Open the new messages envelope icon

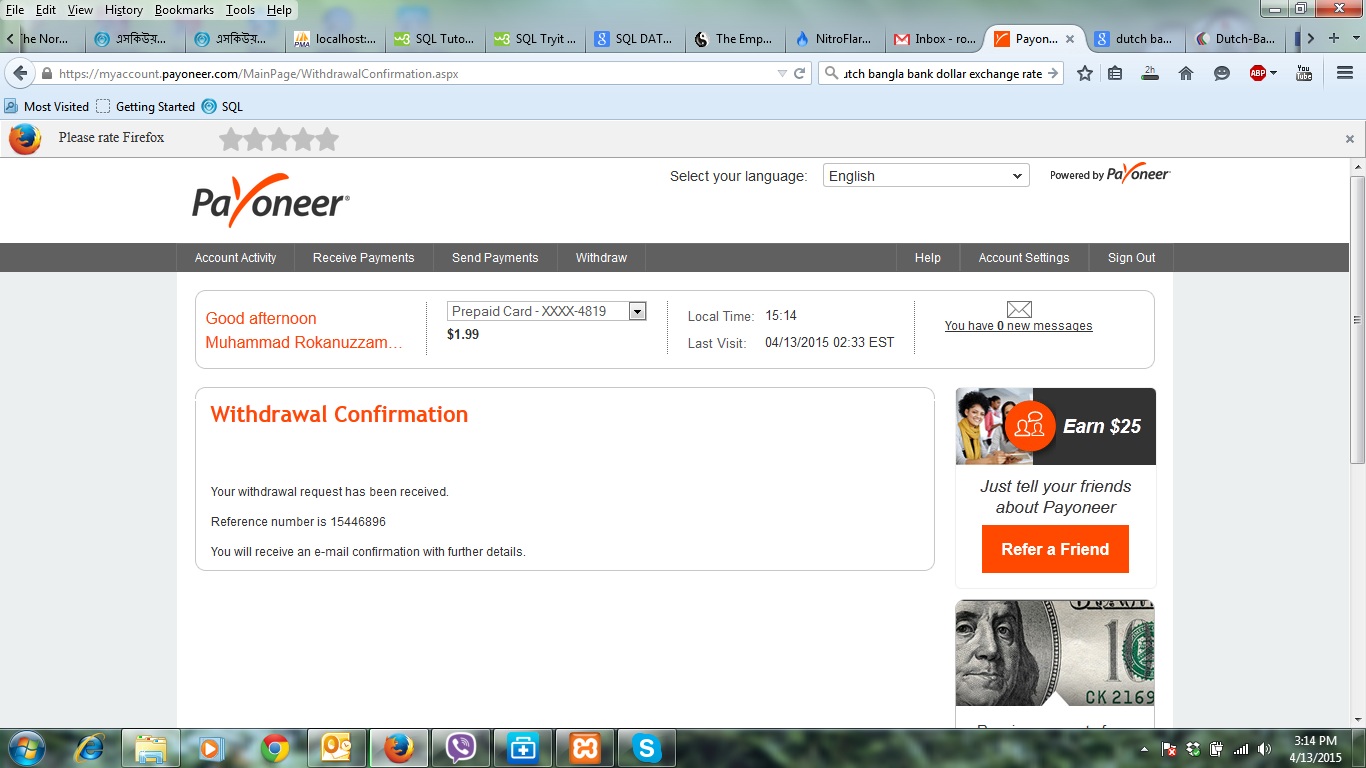point(1019,309)
